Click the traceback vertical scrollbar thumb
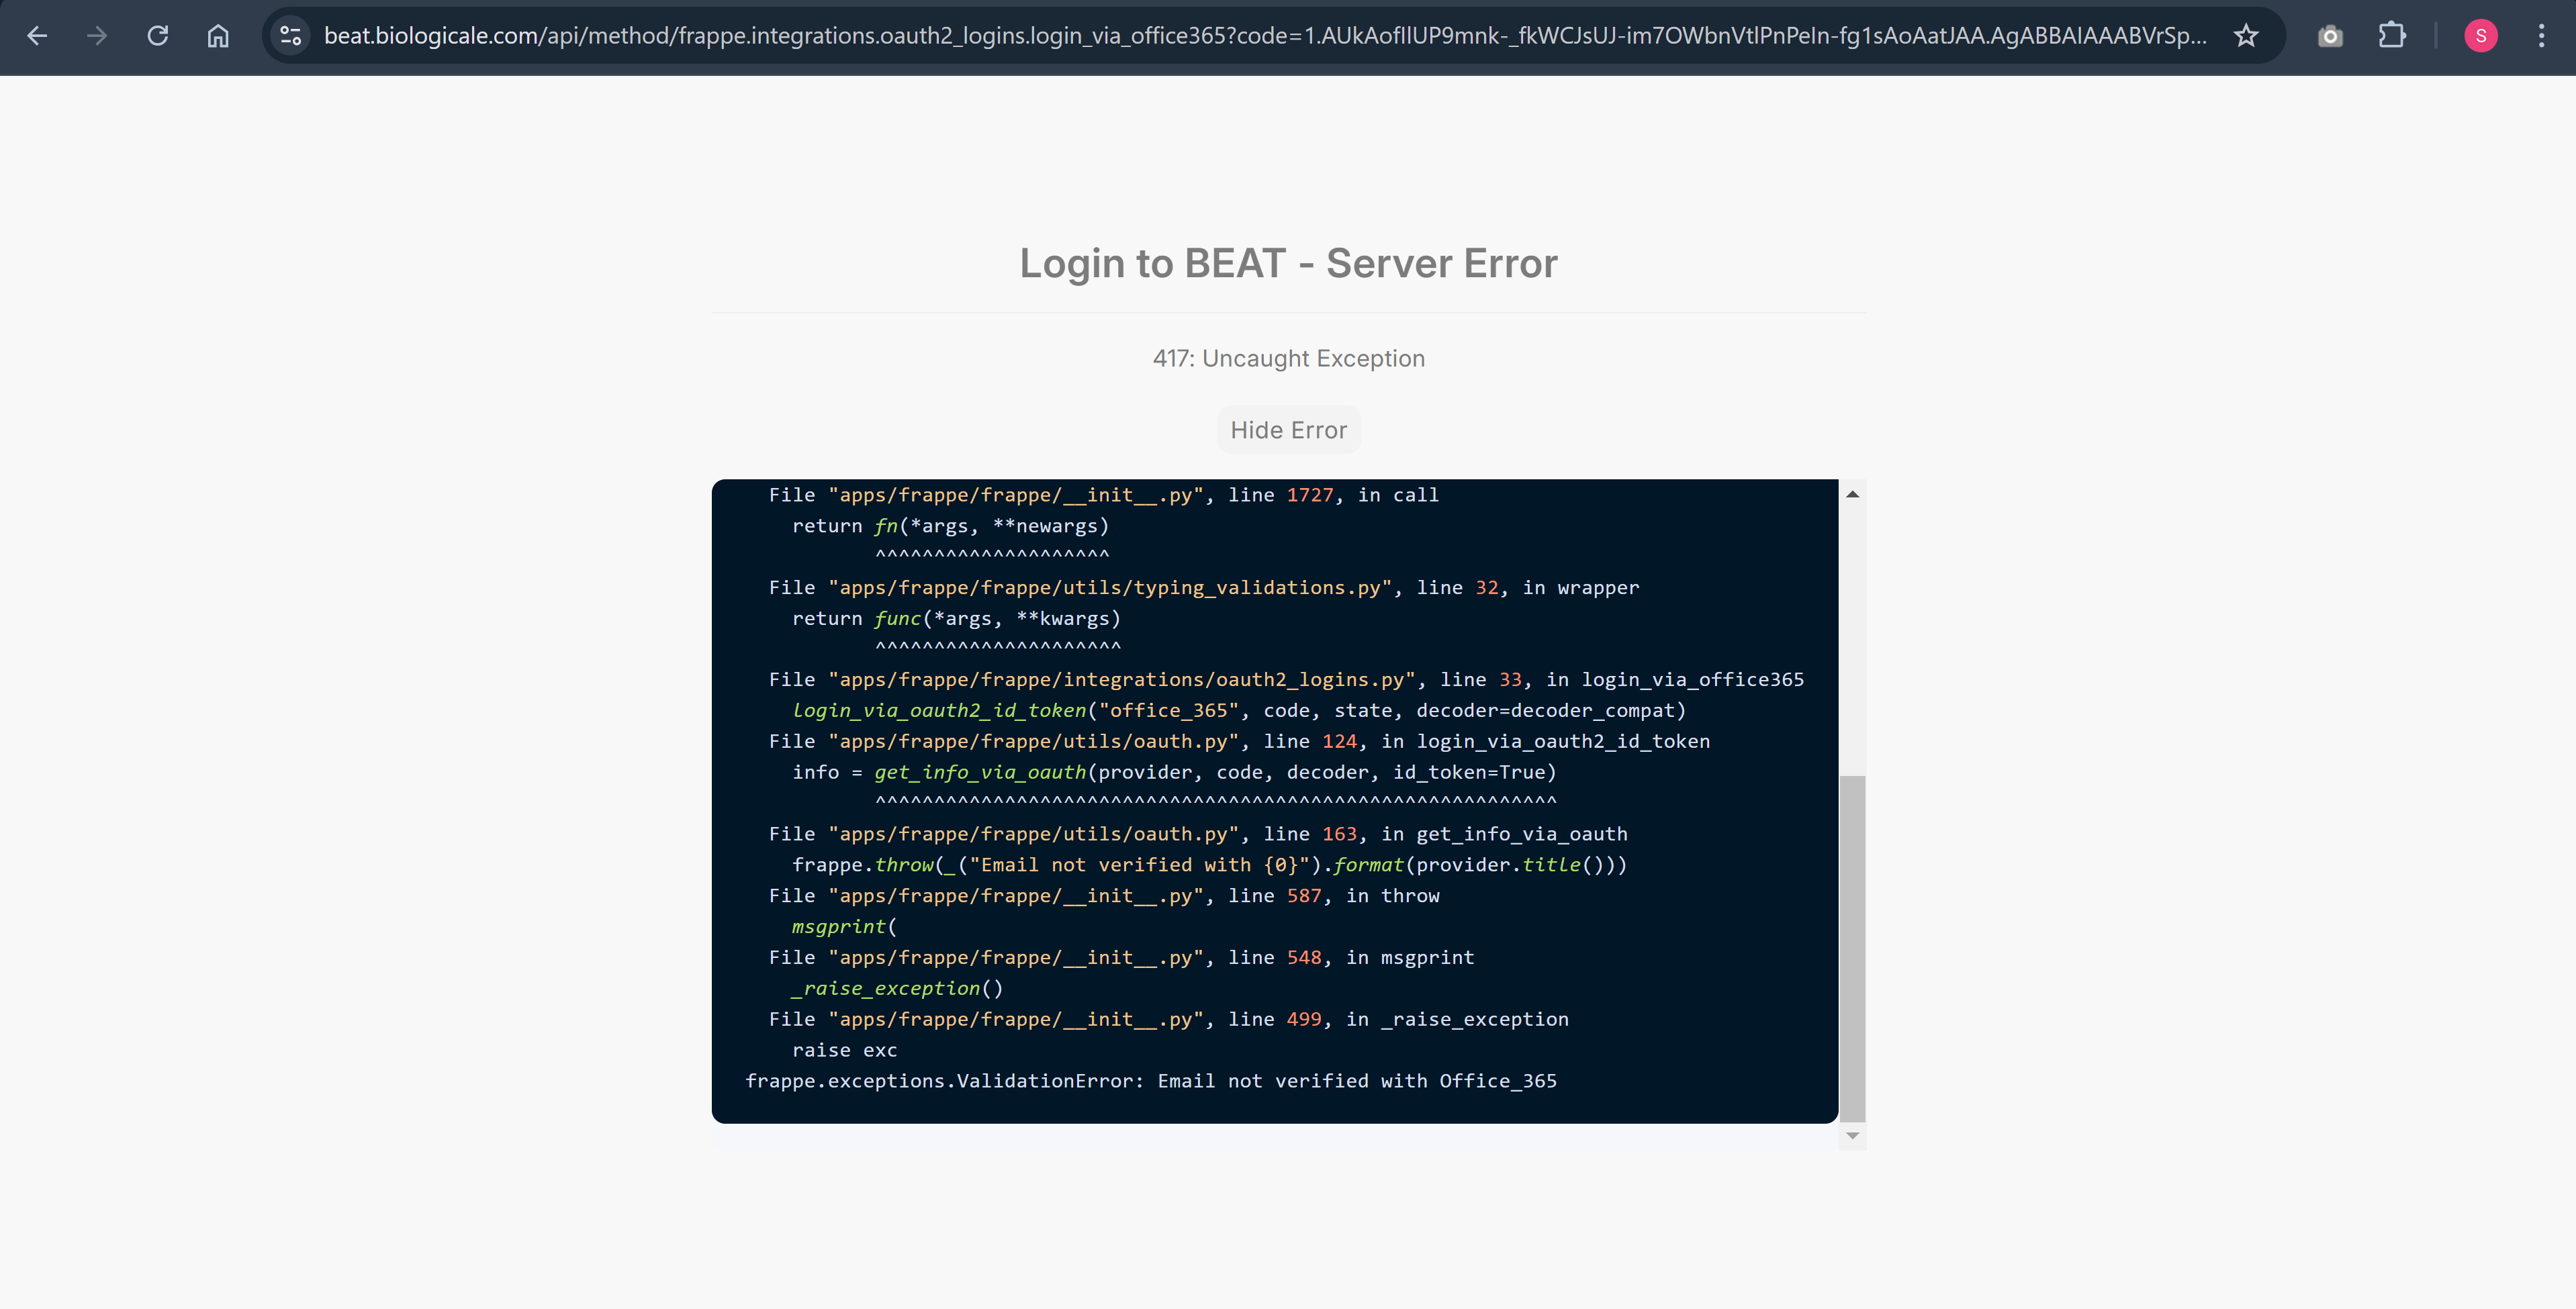 tap(1852, 948)
